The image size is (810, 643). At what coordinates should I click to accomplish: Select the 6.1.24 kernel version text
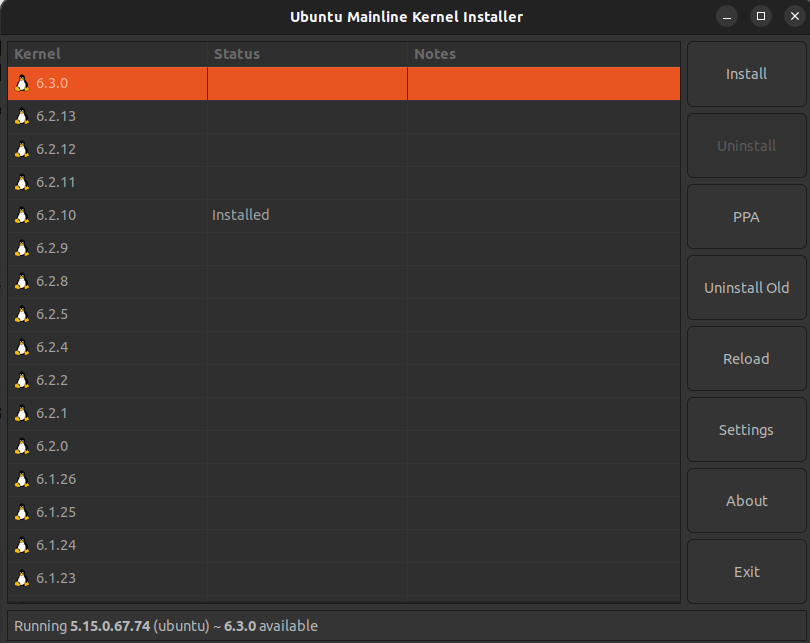point(56,546)
